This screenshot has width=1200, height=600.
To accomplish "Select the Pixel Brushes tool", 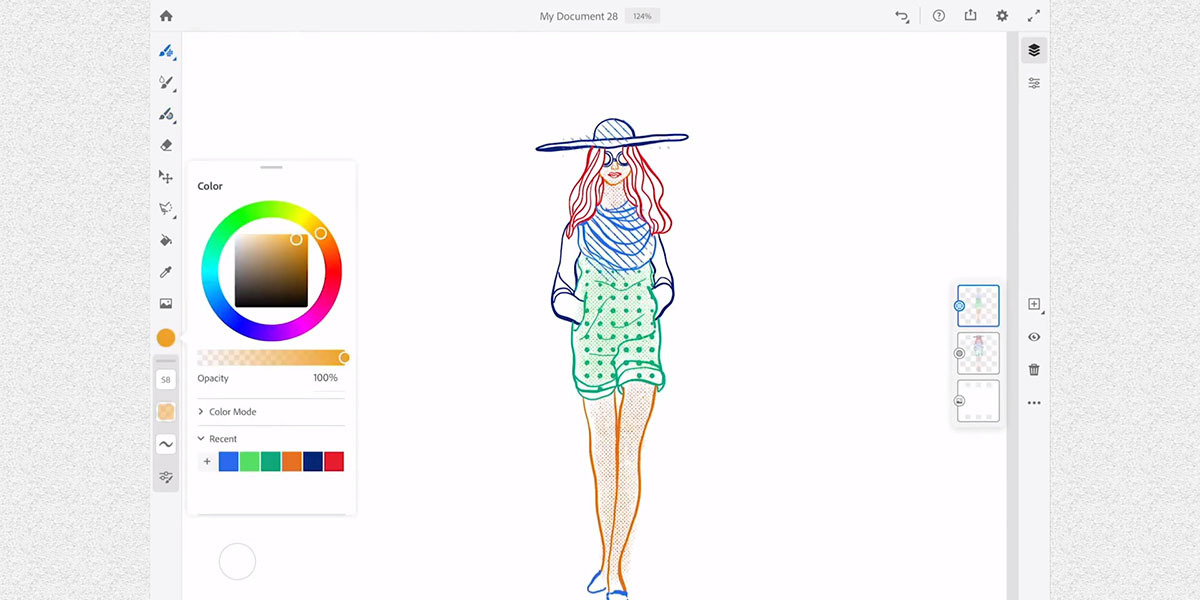I will (x=166, y=50).
